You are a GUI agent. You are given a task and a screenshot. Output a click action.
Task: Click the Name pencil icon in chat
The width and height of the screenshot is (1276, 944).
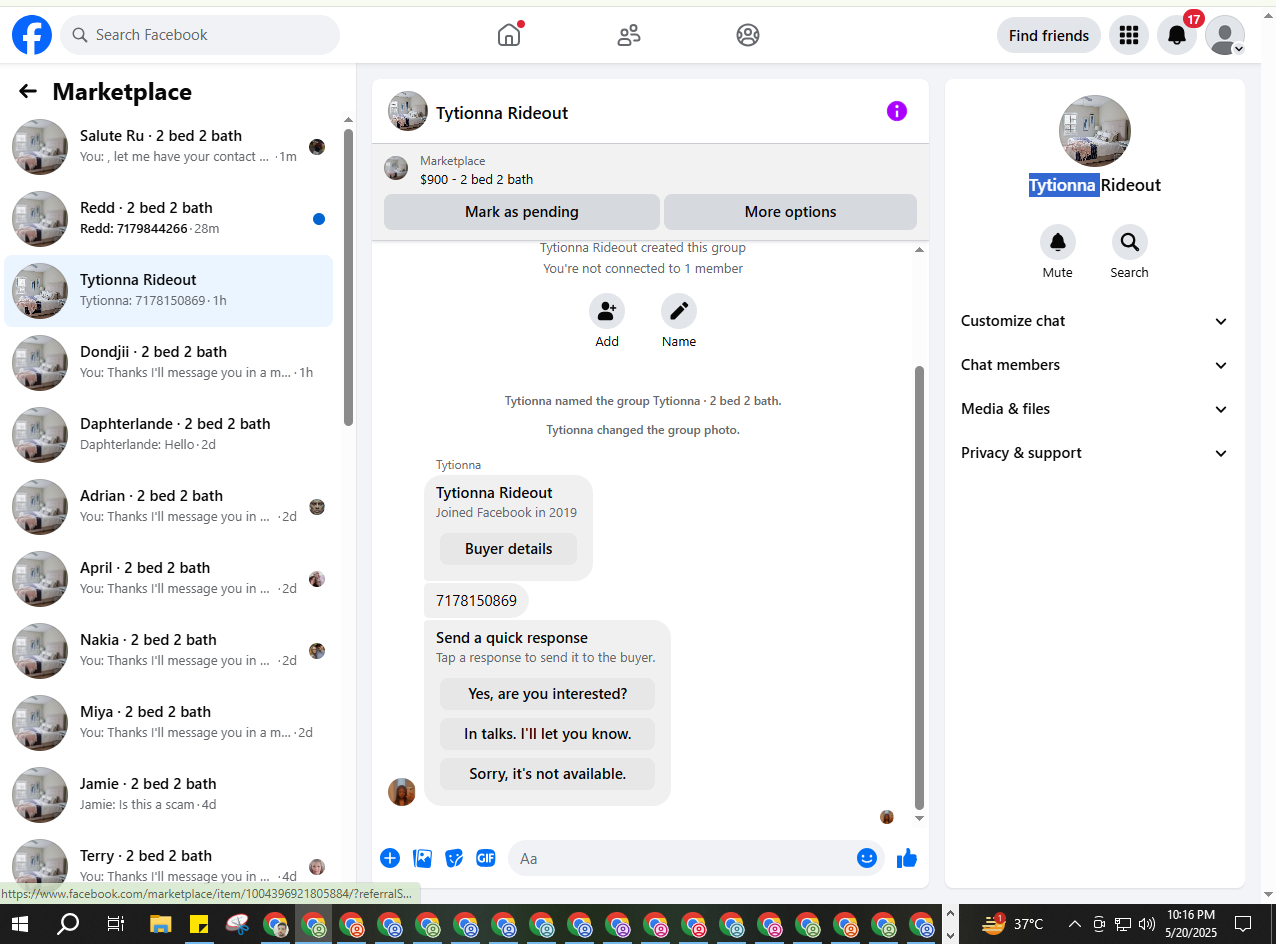(679, 311)
